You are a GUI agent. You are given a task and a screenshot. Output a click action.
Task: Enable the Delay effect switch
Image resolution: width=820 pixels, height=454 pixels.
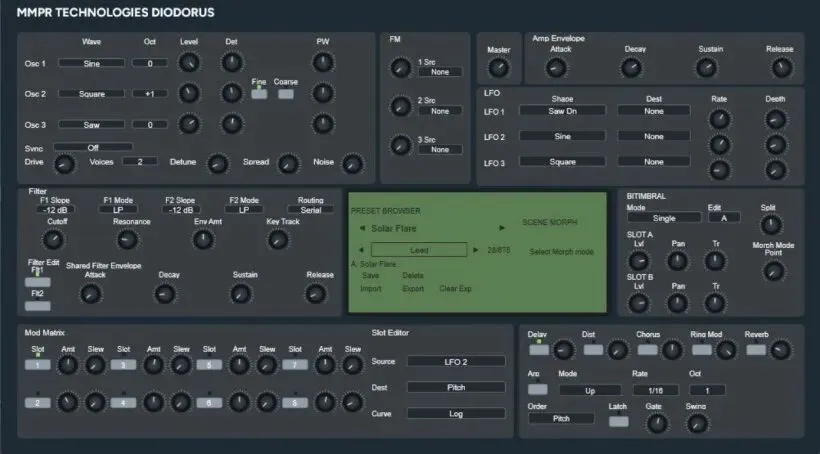point(539,350)
